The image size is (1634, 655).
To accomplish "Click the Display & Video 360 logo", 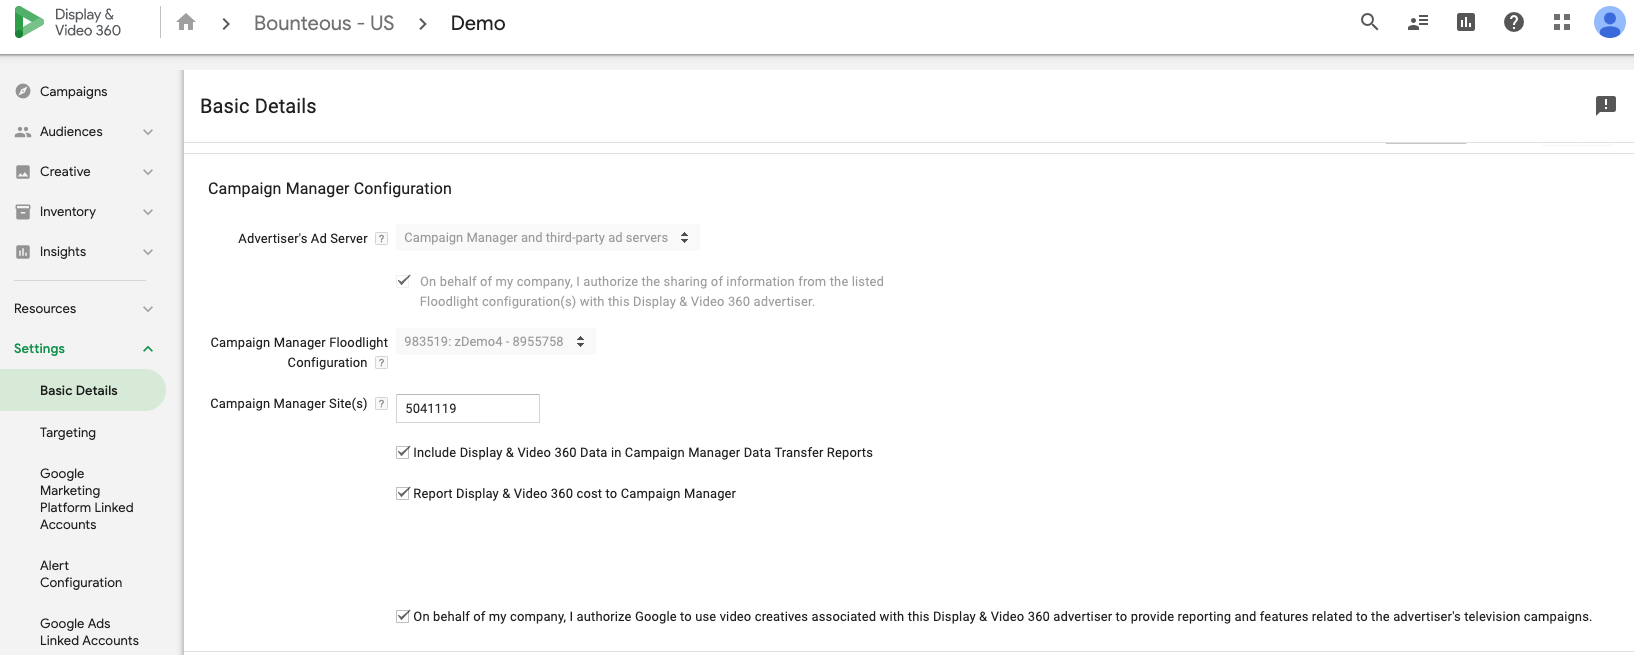I will pos(68,22).
